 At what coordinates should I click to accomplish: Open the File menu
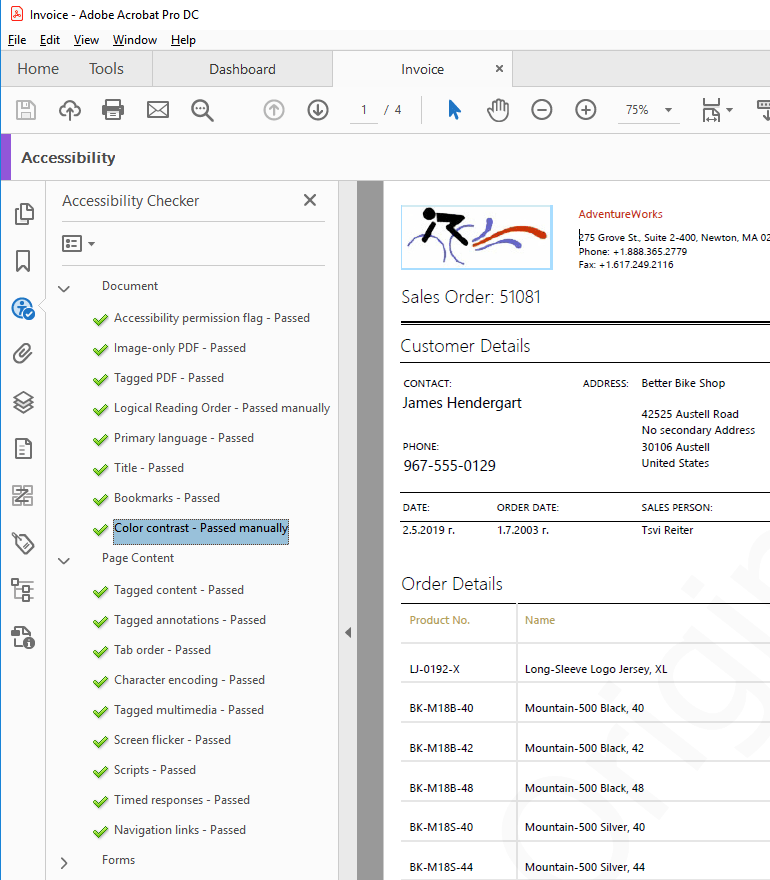[17, 40]
